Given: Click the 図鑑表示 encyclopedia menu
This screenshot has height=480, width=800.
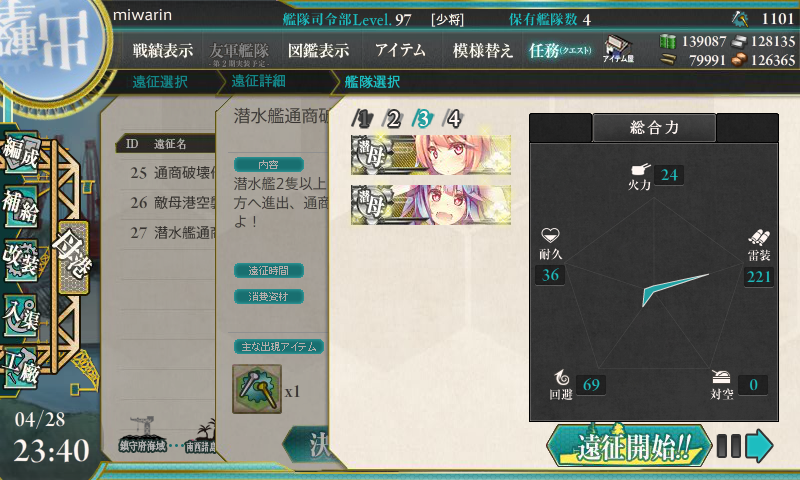Looking at the screenshot, I should coord(318,50).
